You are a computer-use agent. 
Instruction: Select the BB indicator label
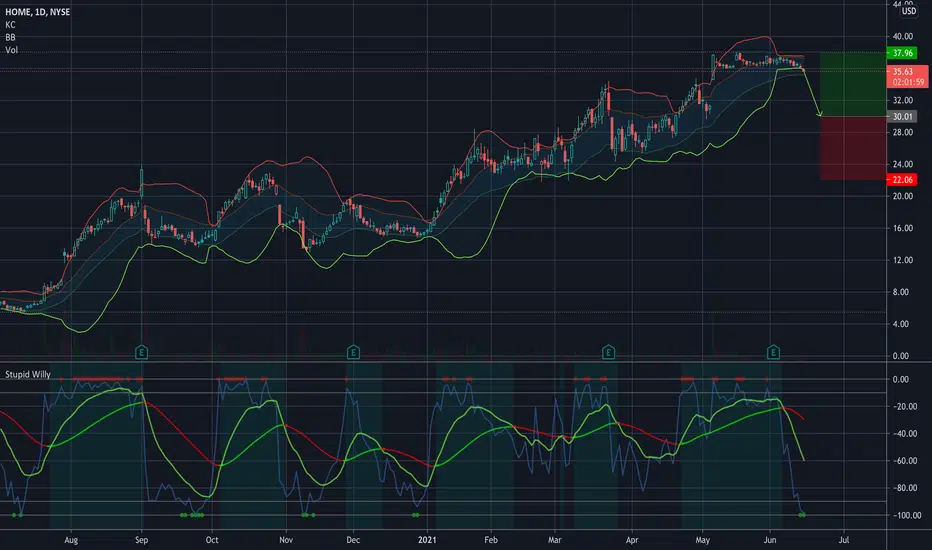tap(10, 37)
